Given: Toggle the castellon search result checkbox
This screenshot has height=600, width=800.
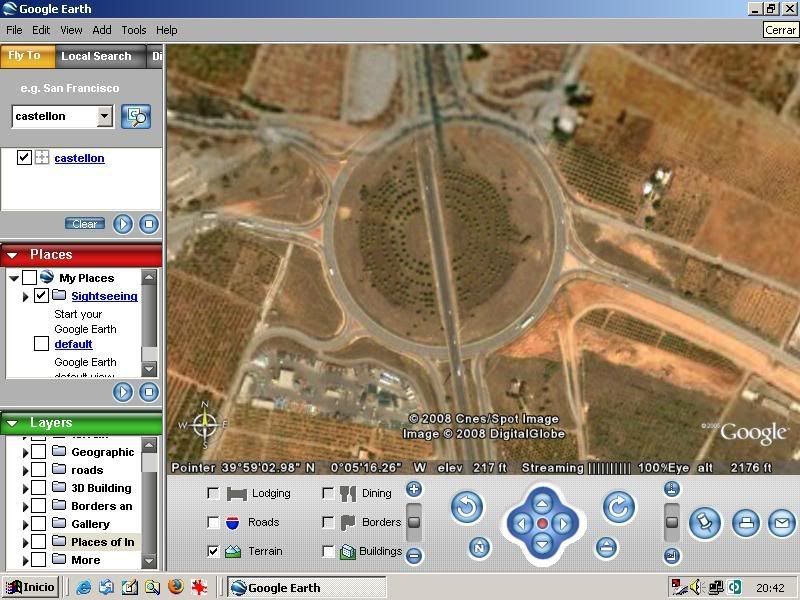Looking at the screenshot, I should [x=24, y=158].
